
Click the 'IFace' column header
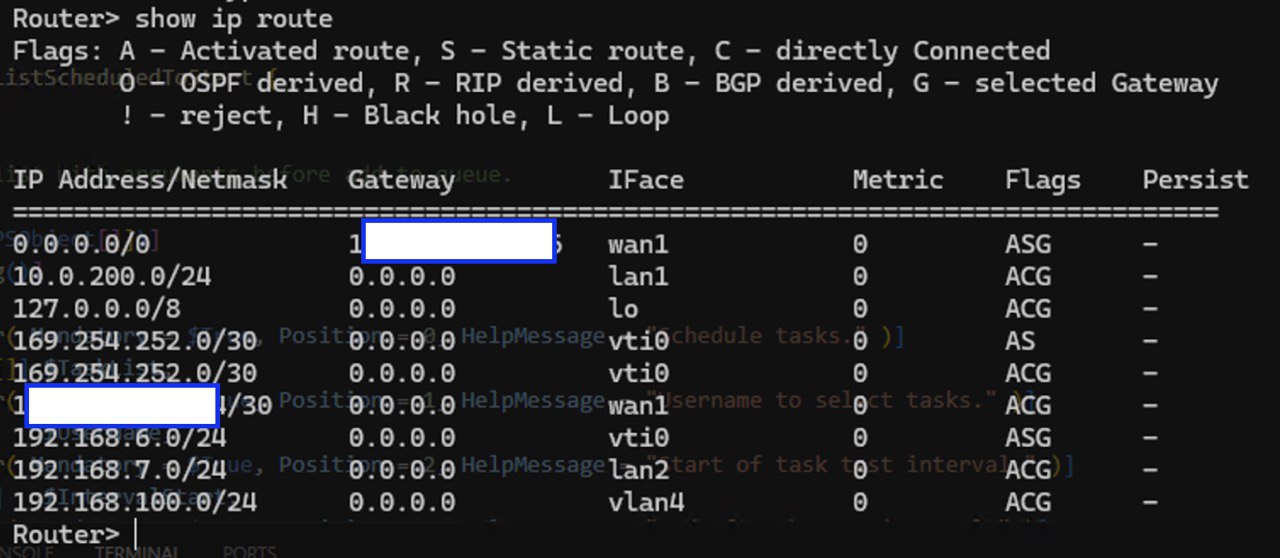point(646,180)
